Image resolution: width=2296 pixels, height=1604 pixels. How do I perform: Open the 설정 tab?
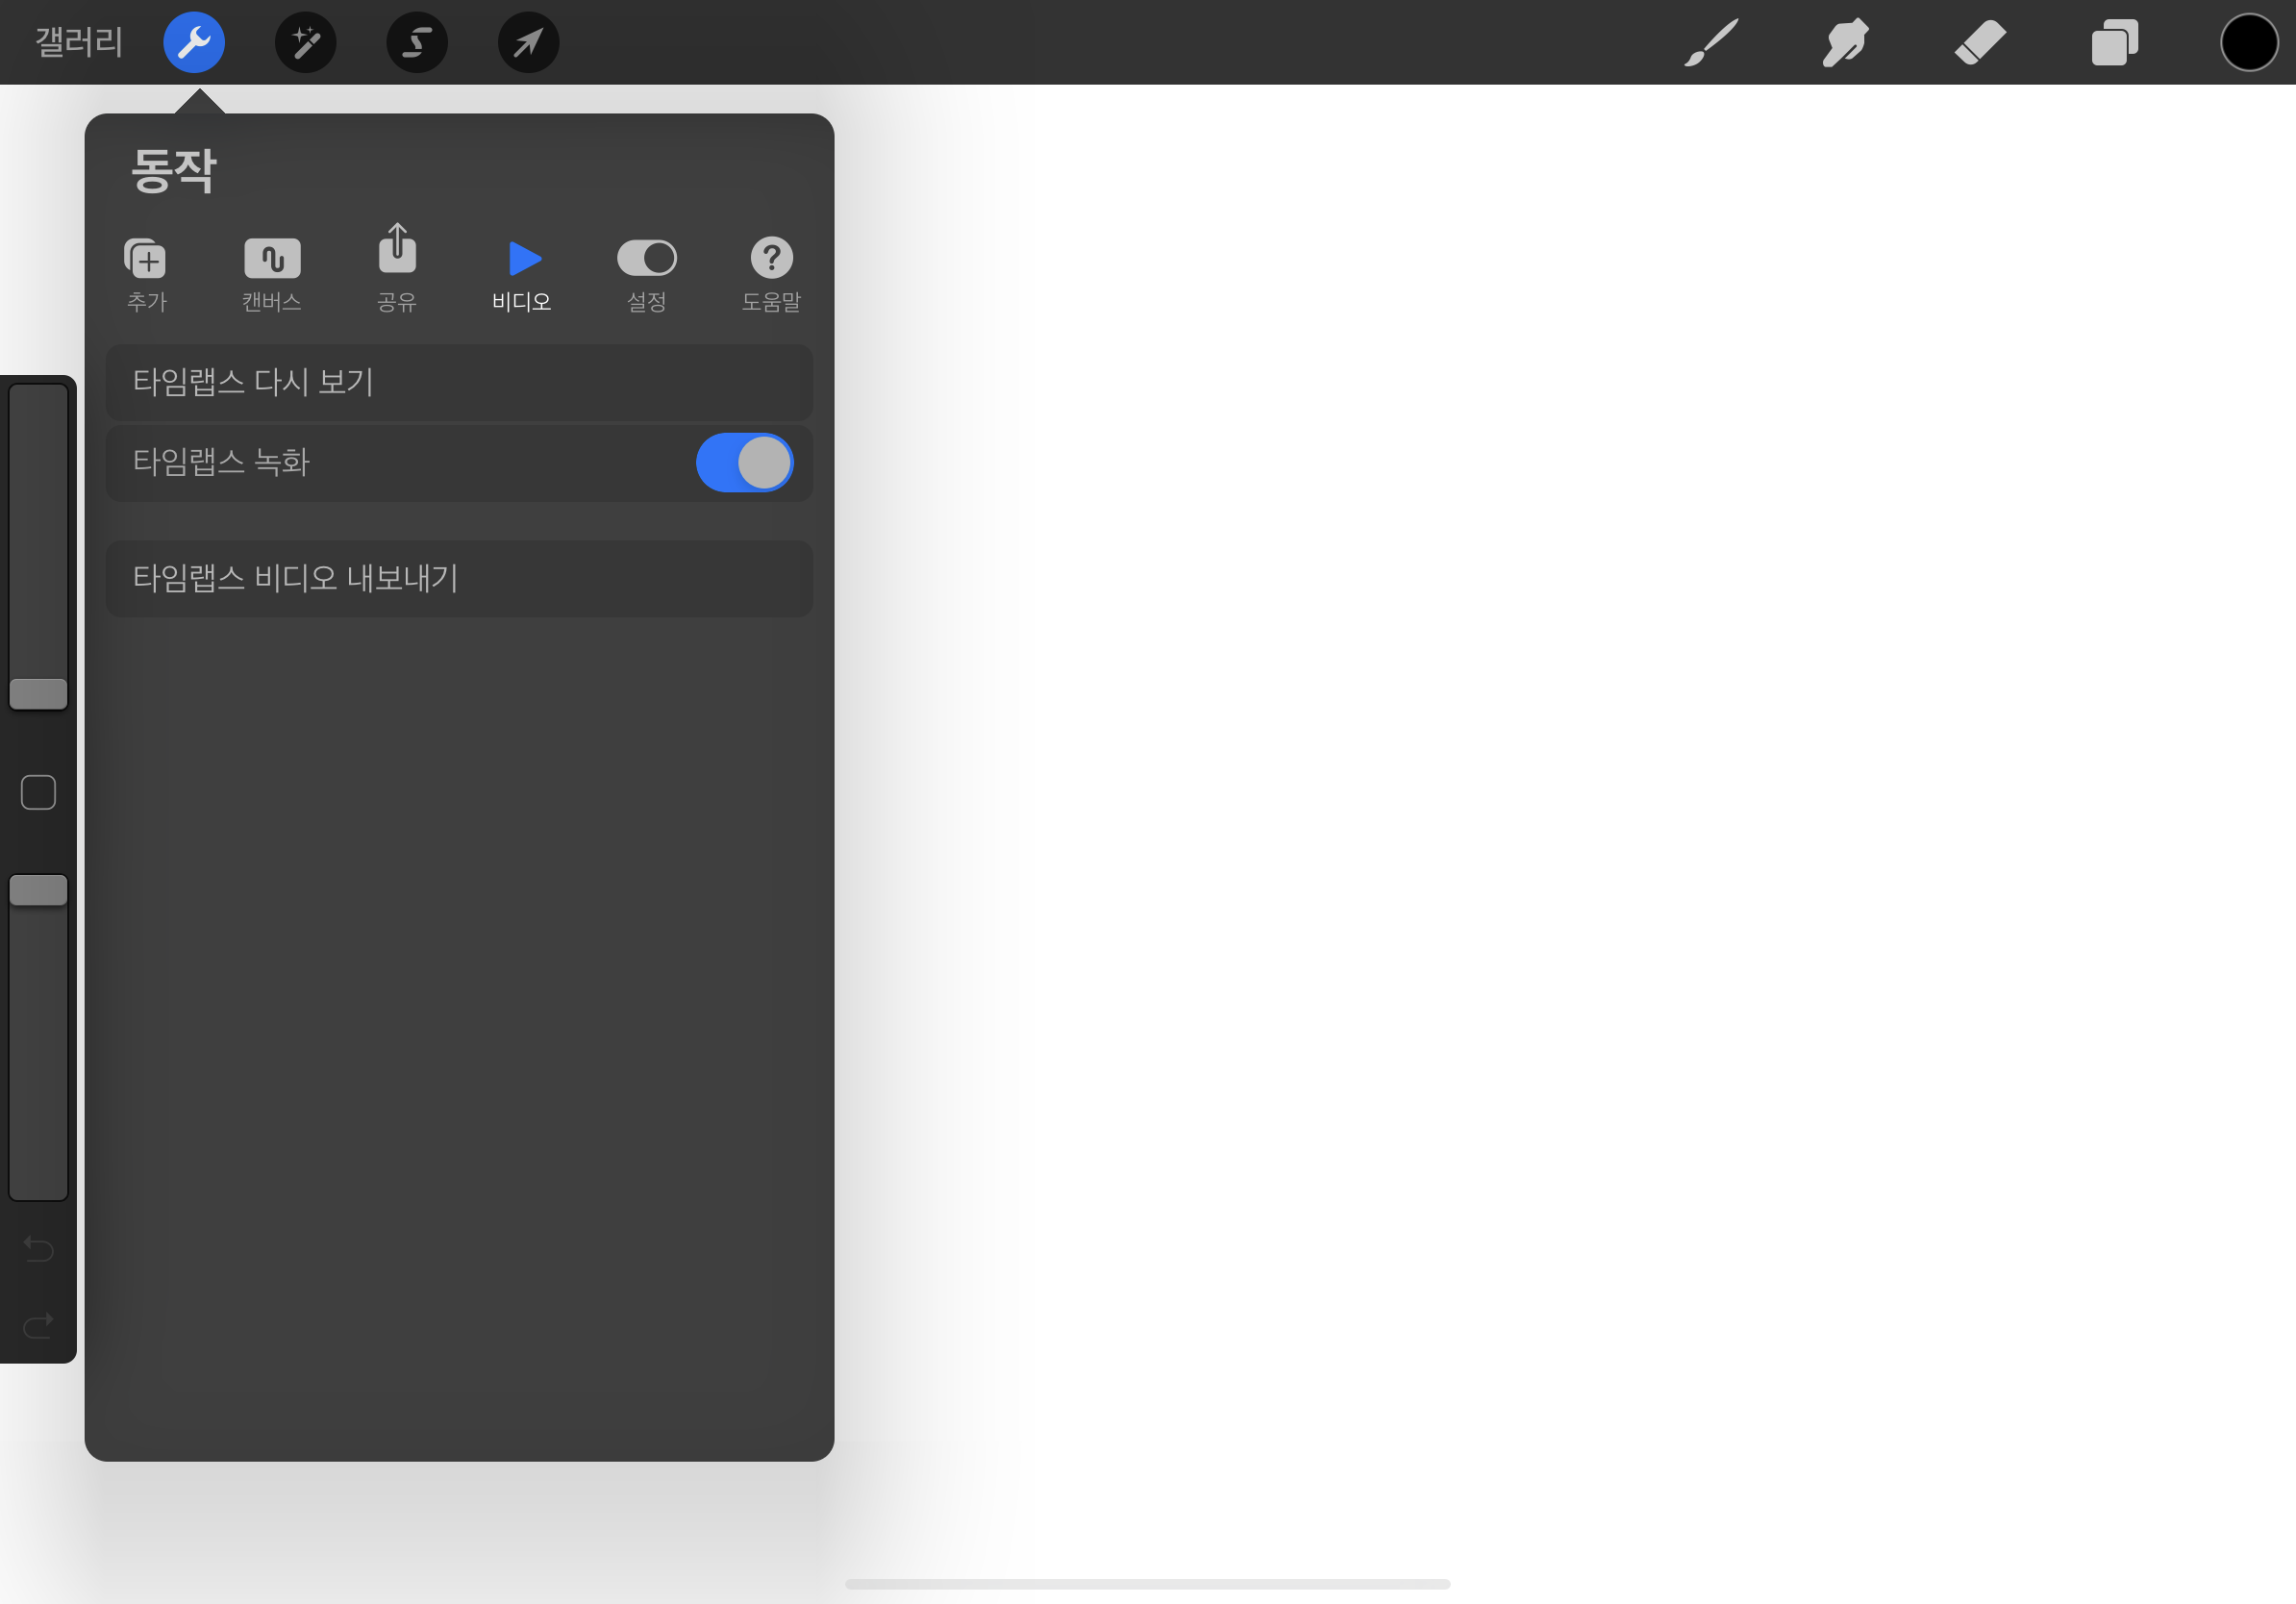pyautogui.click(x=646, y=274)
